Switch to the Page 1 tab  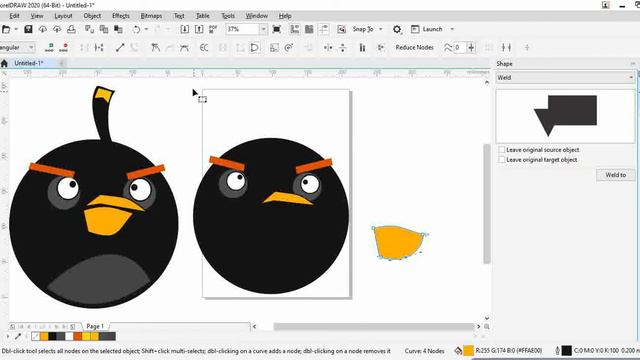[x=95, y=326]
